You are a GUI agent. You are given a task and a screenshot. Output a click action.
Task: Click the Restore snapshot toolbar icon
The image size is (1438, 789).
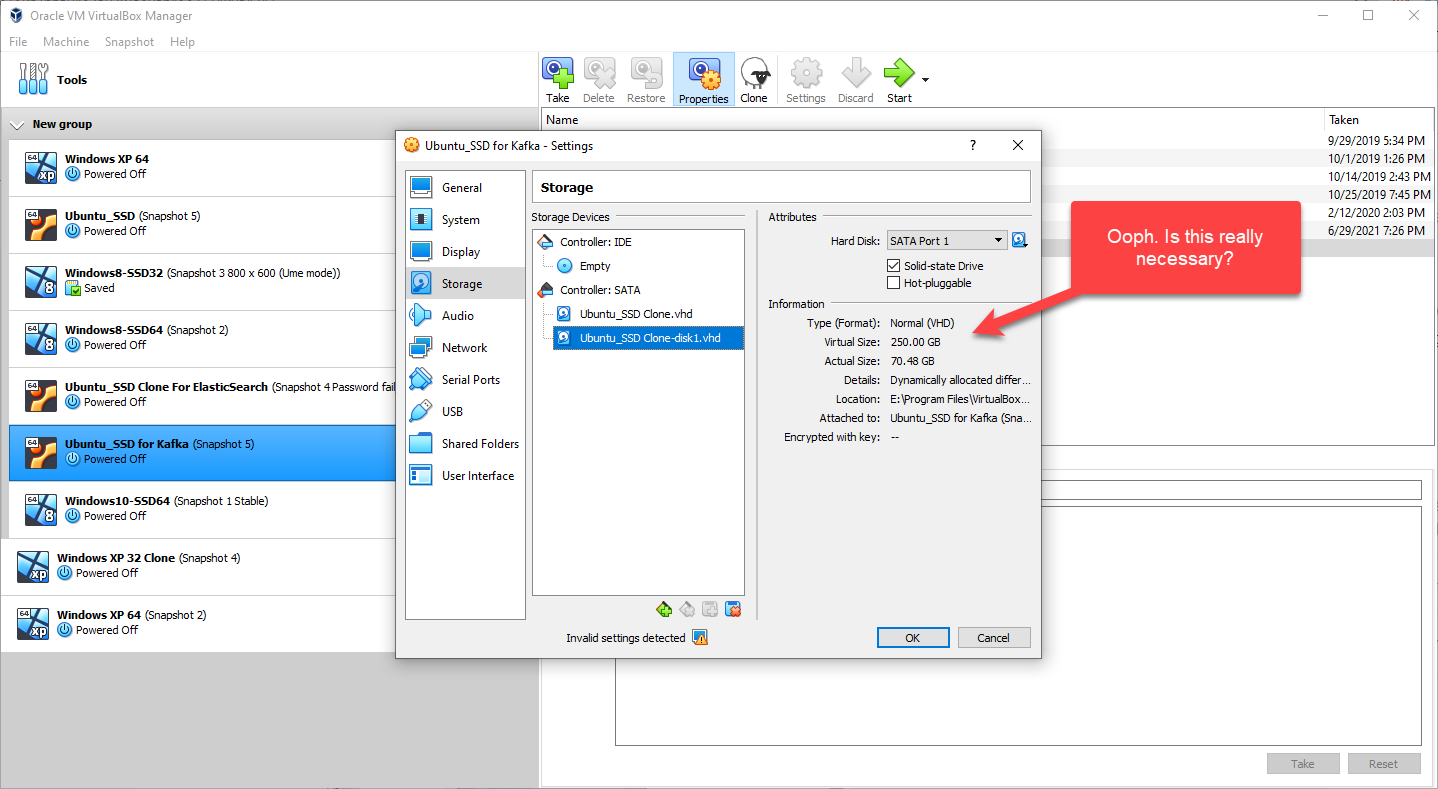tap(646, 79)
